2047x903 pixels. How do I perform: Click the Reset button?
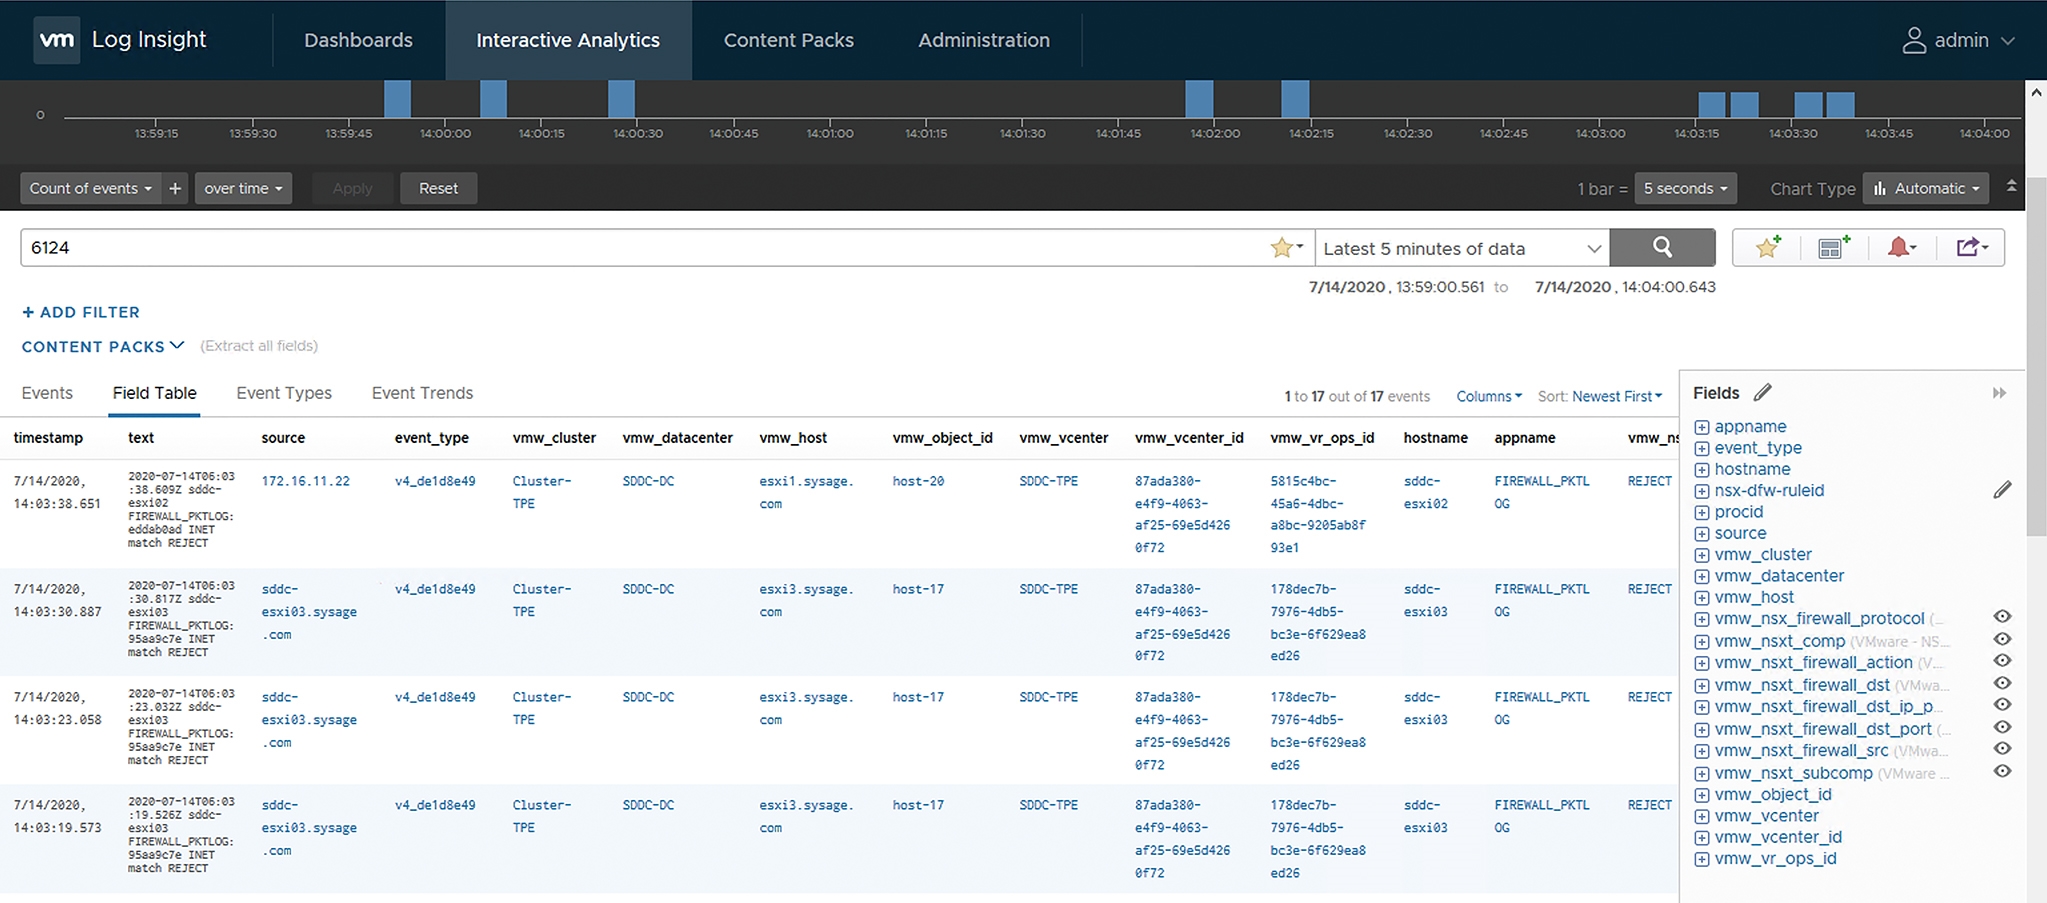[x=438, y=188]
